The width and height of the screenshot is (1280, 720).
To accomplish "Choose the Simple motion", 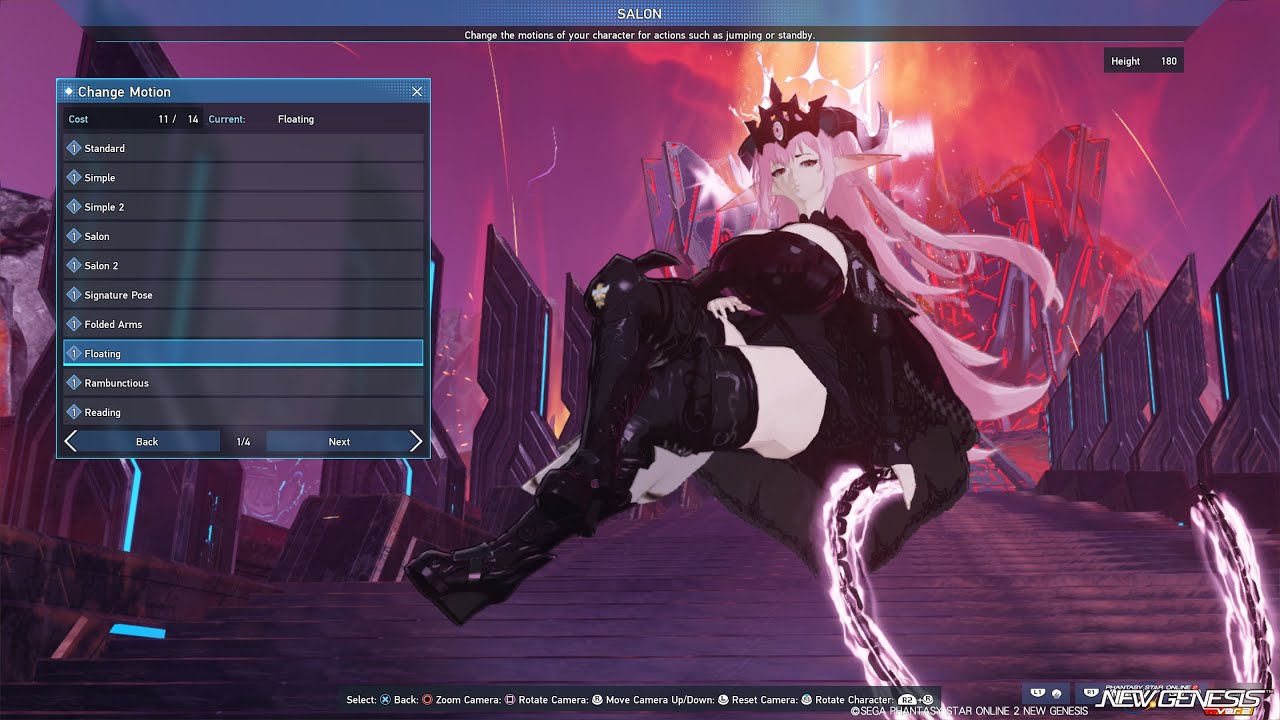I will point(243,177).
